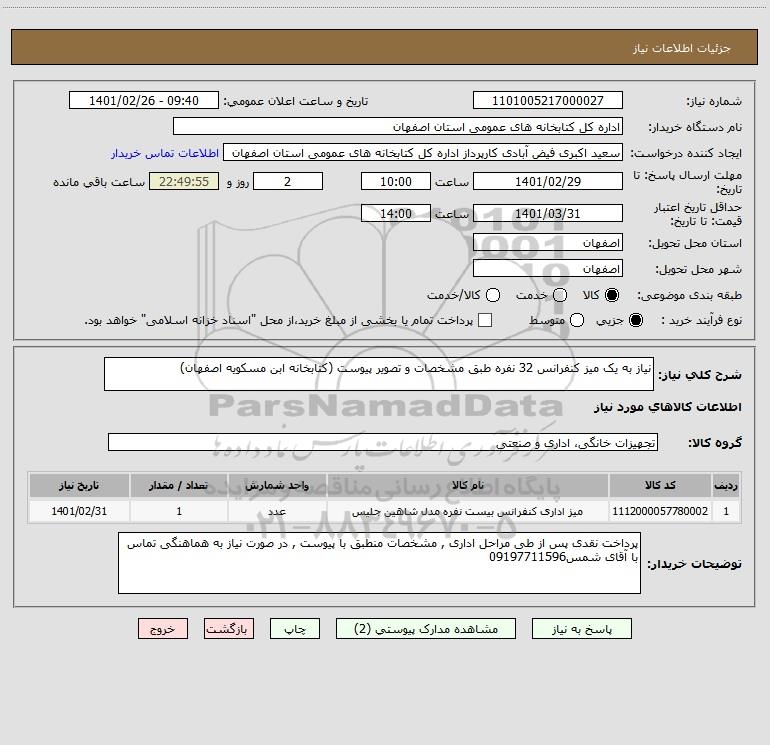The image size is (770, 745).
Task: Click the need date cell 1401/02/31
Action: tap(79, 511)
